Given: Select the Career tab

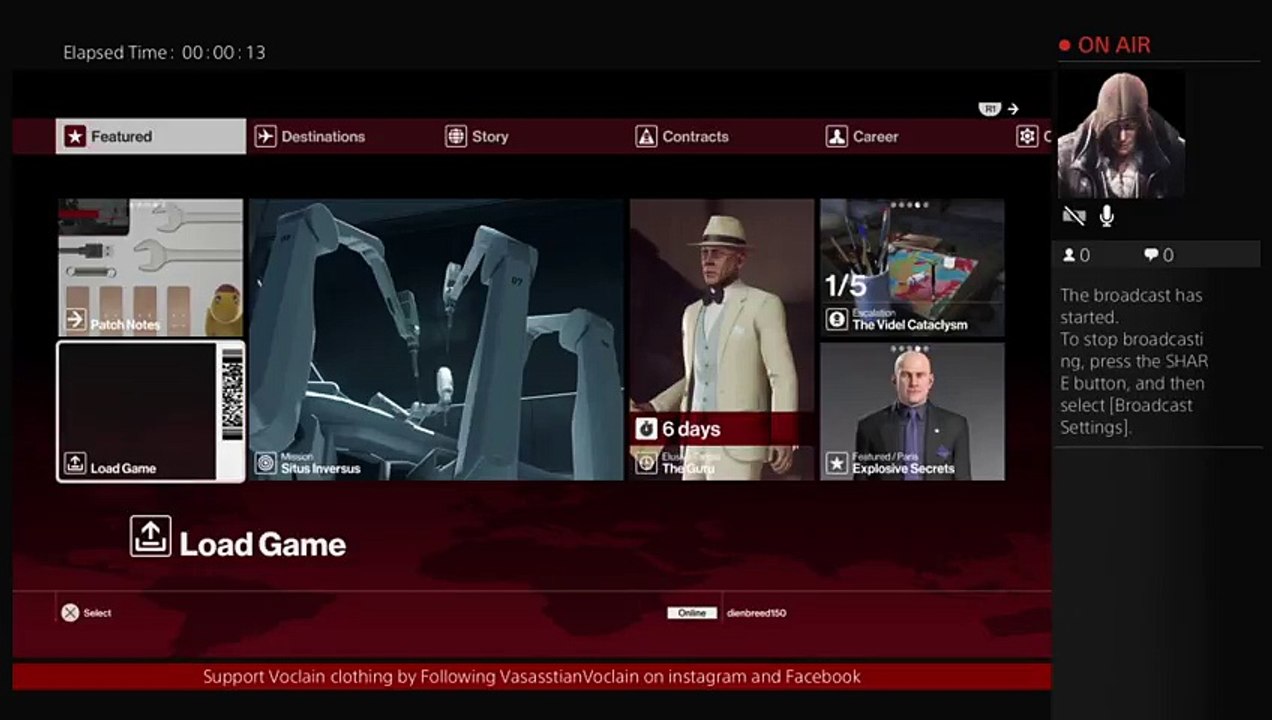Looking at the screenshot, I should point(862,136).
